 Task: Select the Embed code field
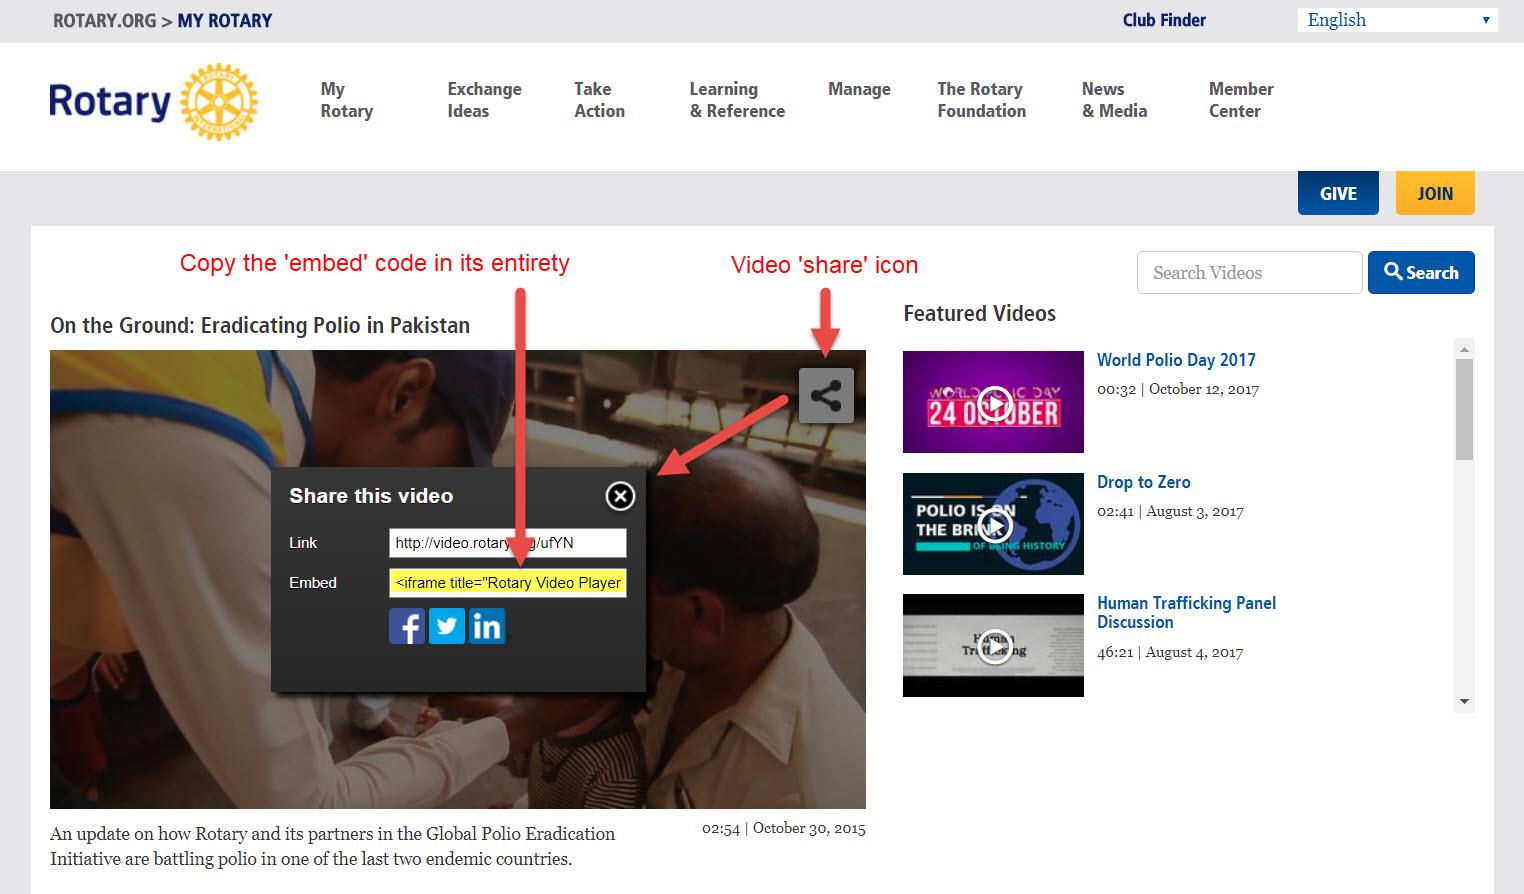pos(507,583)
